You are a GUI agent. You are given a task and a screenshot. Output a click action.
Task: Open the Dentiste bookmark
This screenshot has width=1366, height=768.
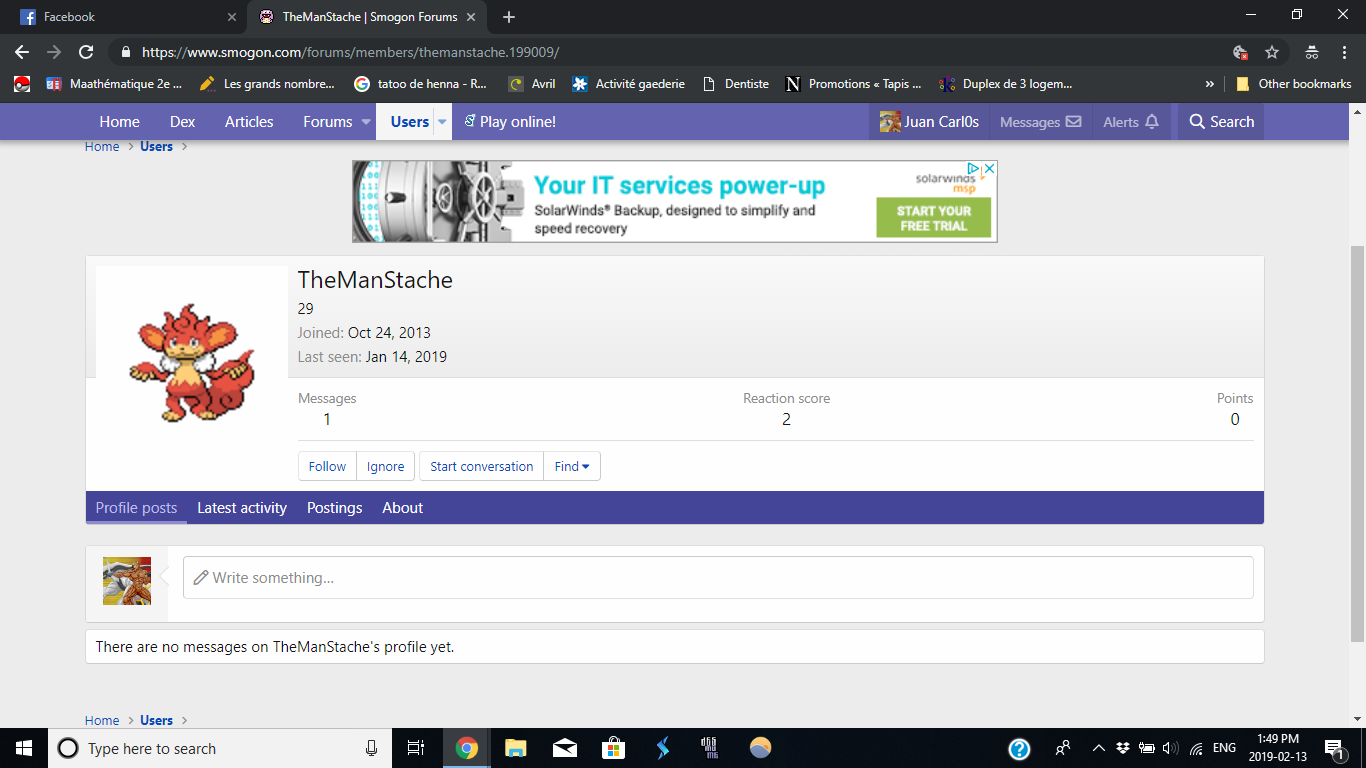point(736,84)
